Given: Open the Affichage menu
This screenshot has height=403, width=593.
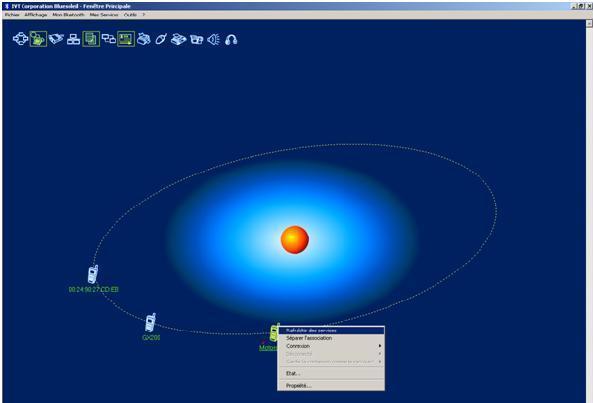Looking at the screenshot, I should point(36,15).
